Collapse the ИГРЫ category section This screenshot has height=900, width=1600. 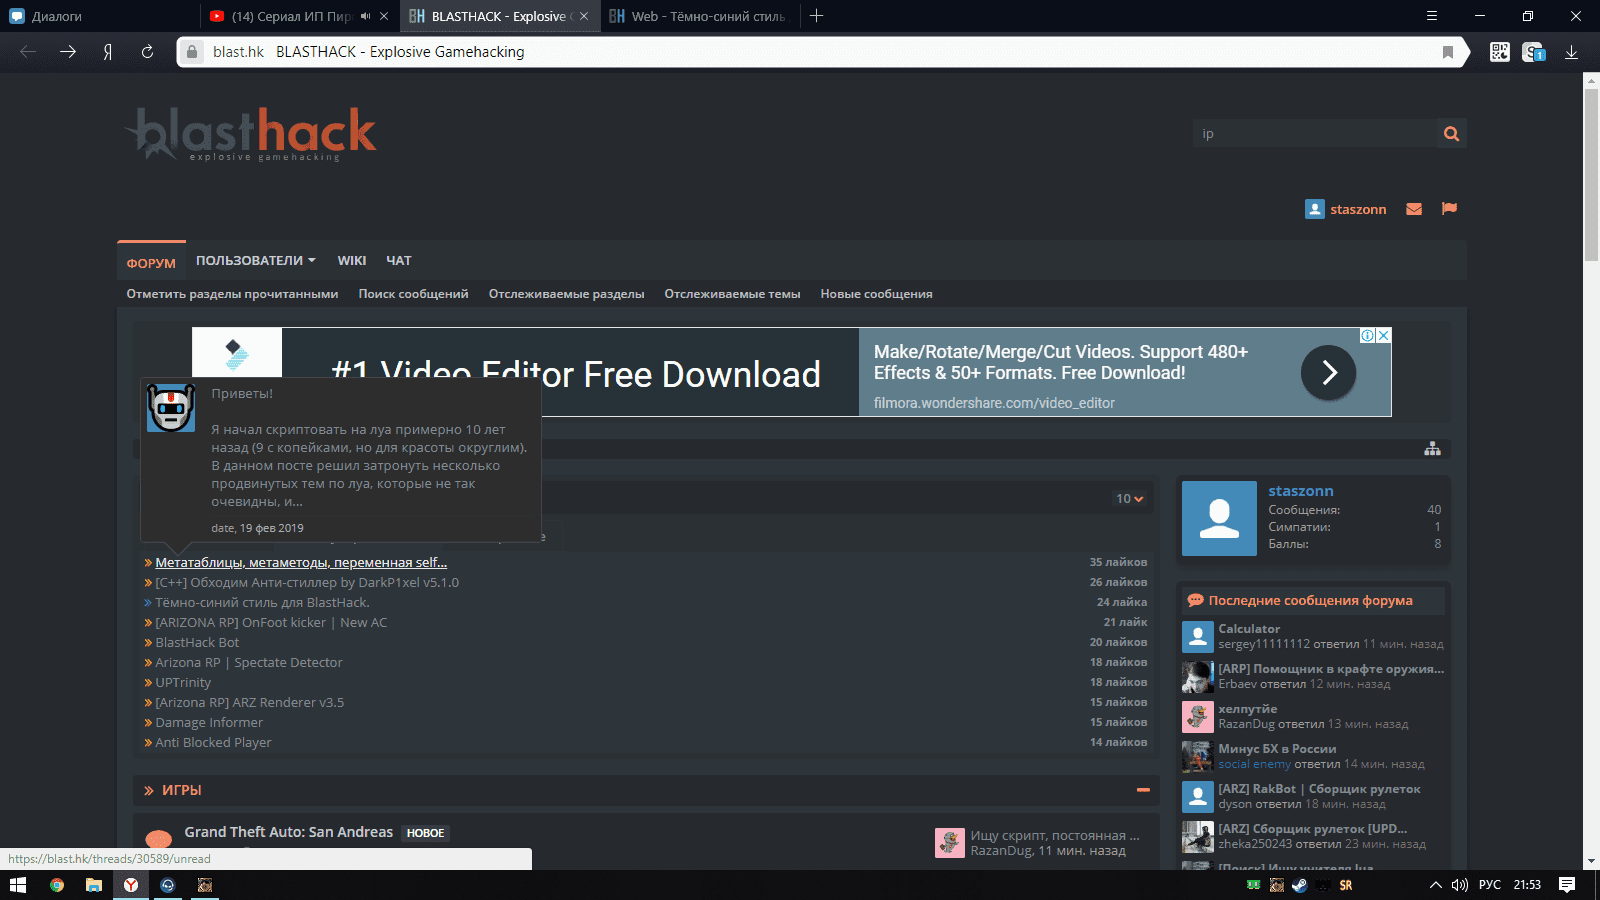click(x=1142, y=790)
